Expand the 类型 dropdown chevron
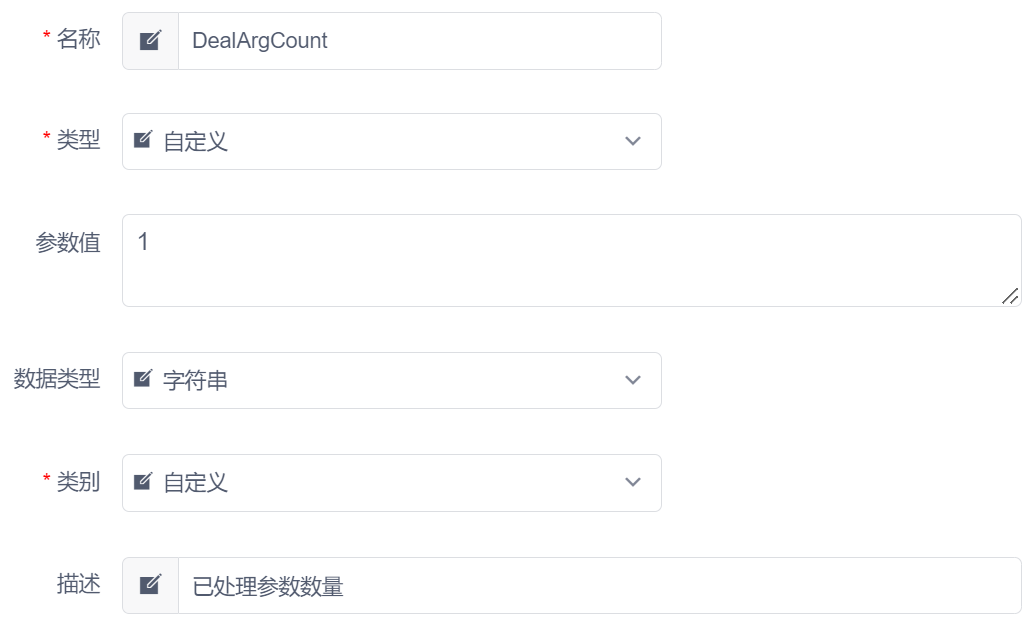1024x640 pixels. (632, 141)
